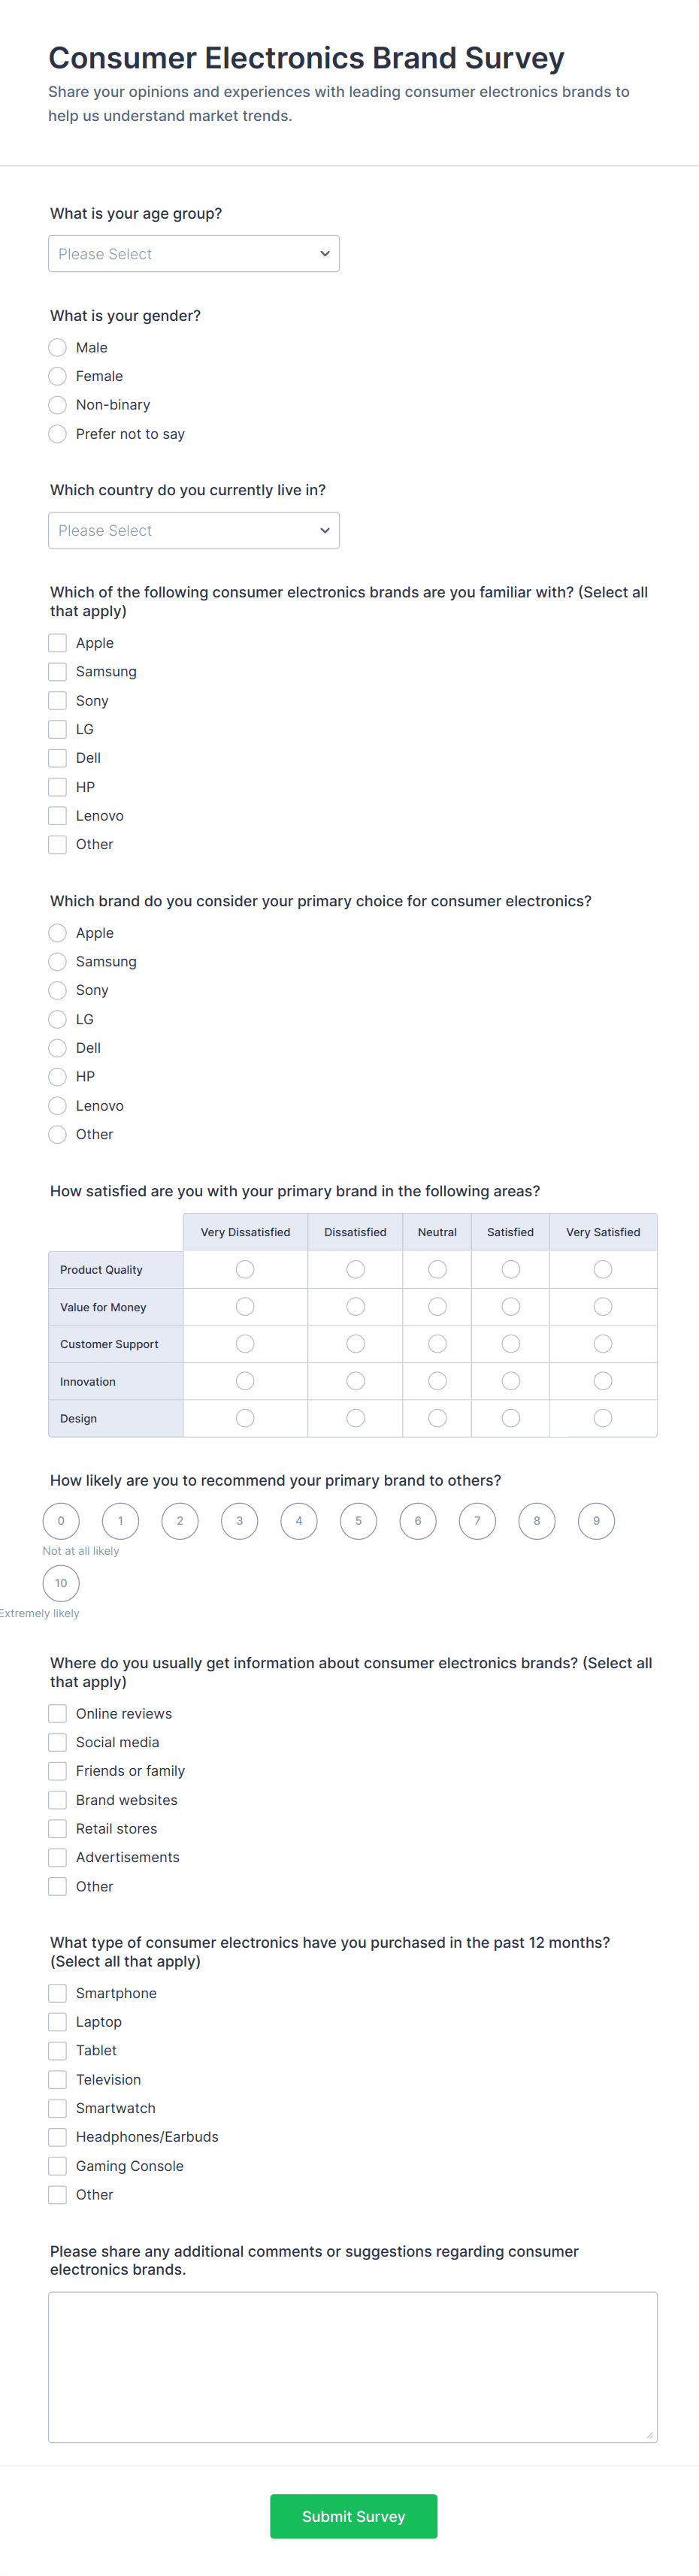Tick the Lenovo familiar brand checkbox
This screenshot has width=699, height=2576.
click(58, 816)
